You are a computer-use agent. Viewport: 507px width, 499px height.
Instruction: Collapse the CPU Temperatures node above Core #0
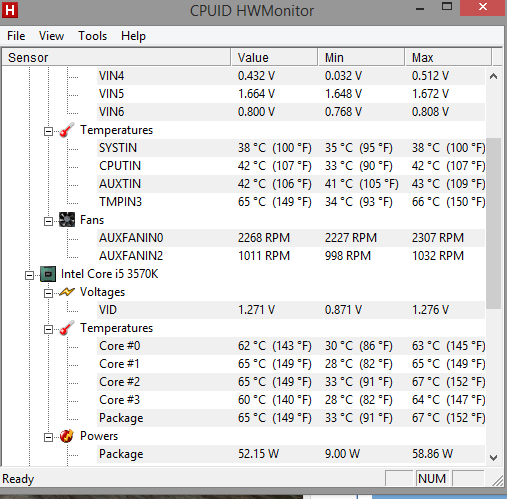coord(48,330)
